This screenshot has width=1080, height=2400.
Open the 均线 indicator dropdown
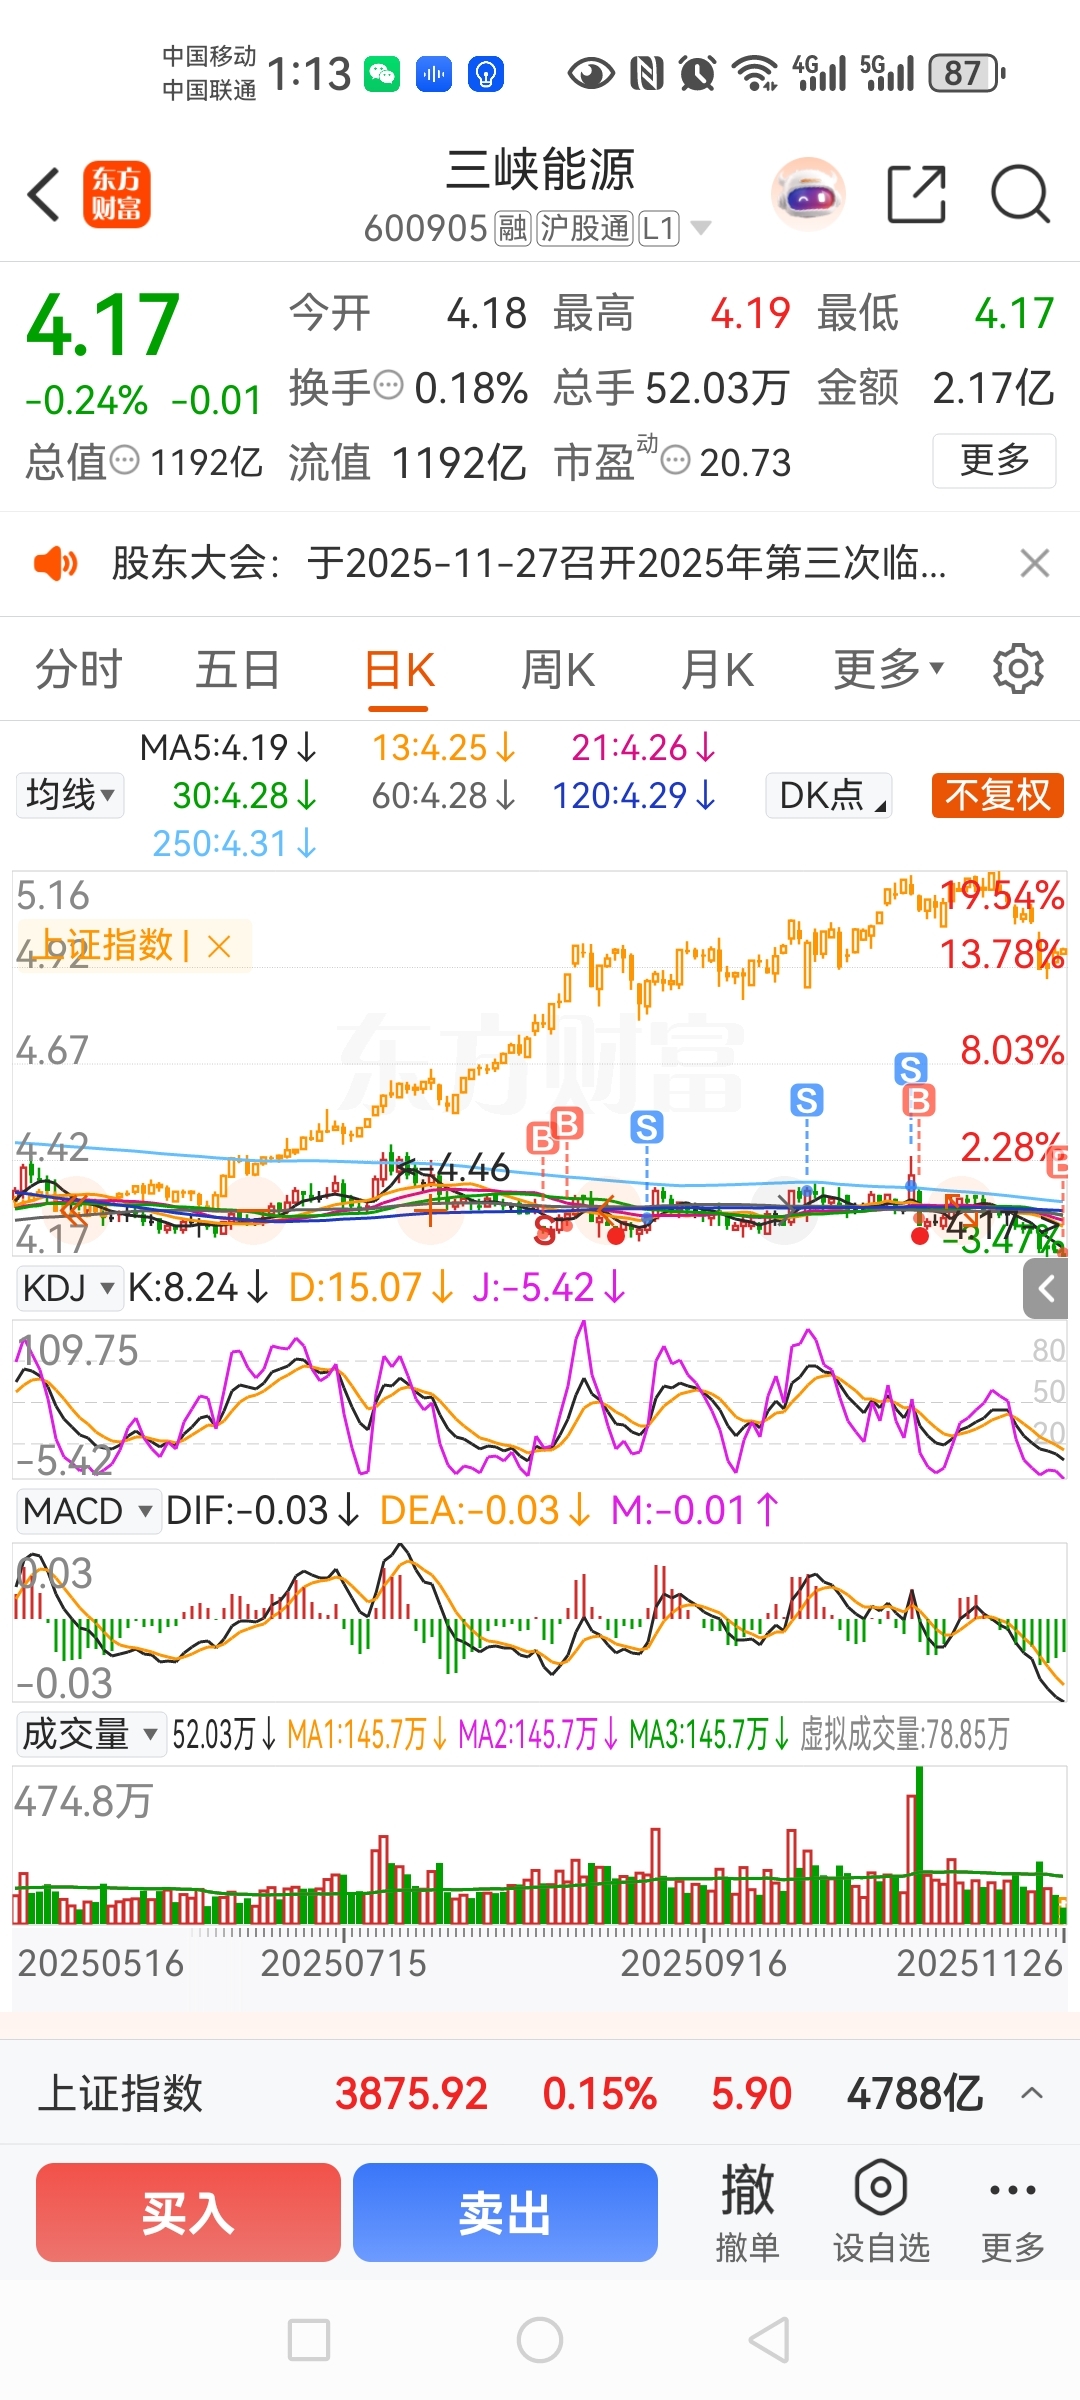(70, 796)
